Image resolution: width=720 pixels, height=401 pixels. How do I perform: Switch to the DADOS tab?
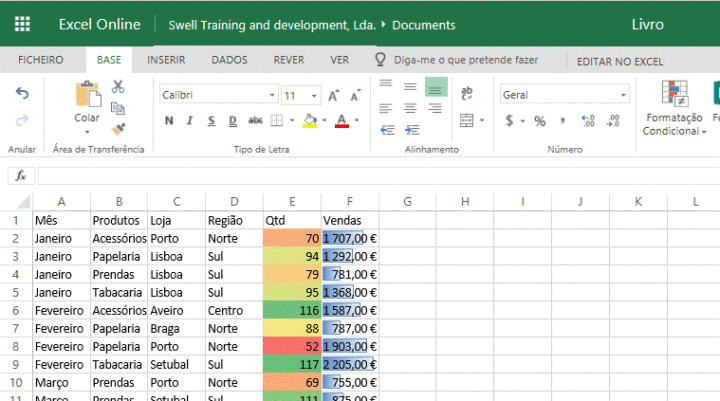pyautogui.click(x=229, y=60)
